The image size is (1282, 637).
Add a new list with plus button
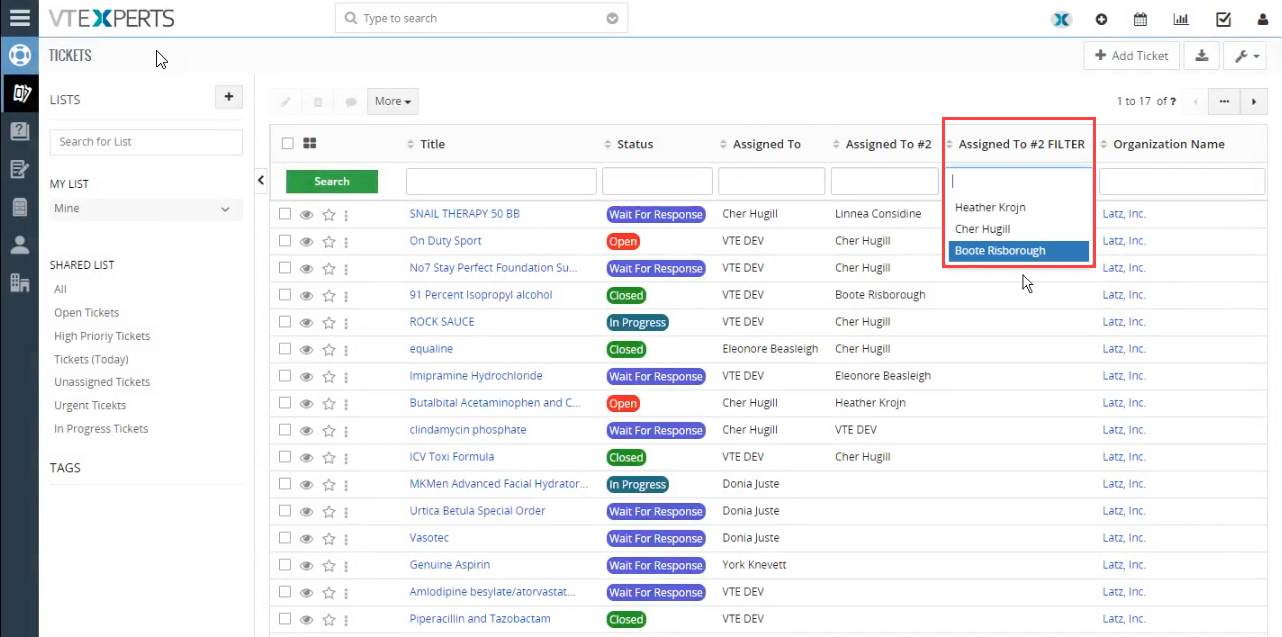(x=229, y=97)
